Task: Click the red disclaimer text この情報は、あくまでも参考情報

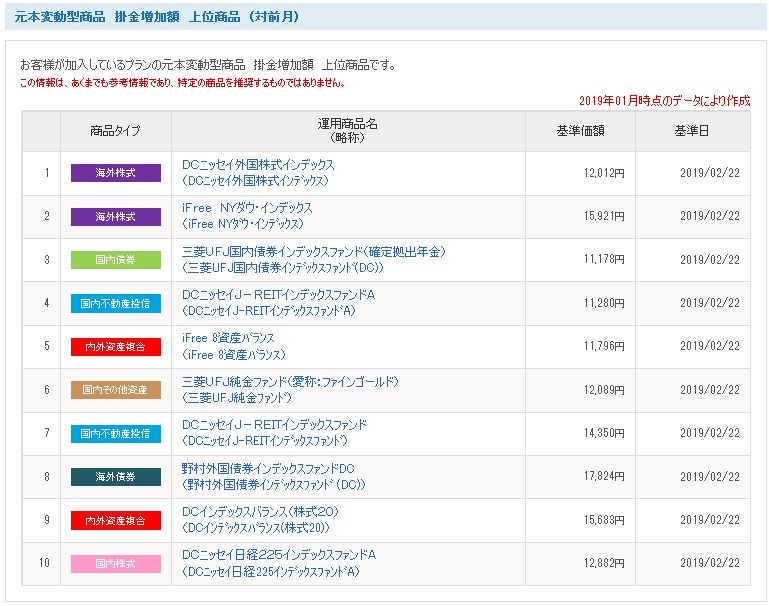Action: [182, 83]
